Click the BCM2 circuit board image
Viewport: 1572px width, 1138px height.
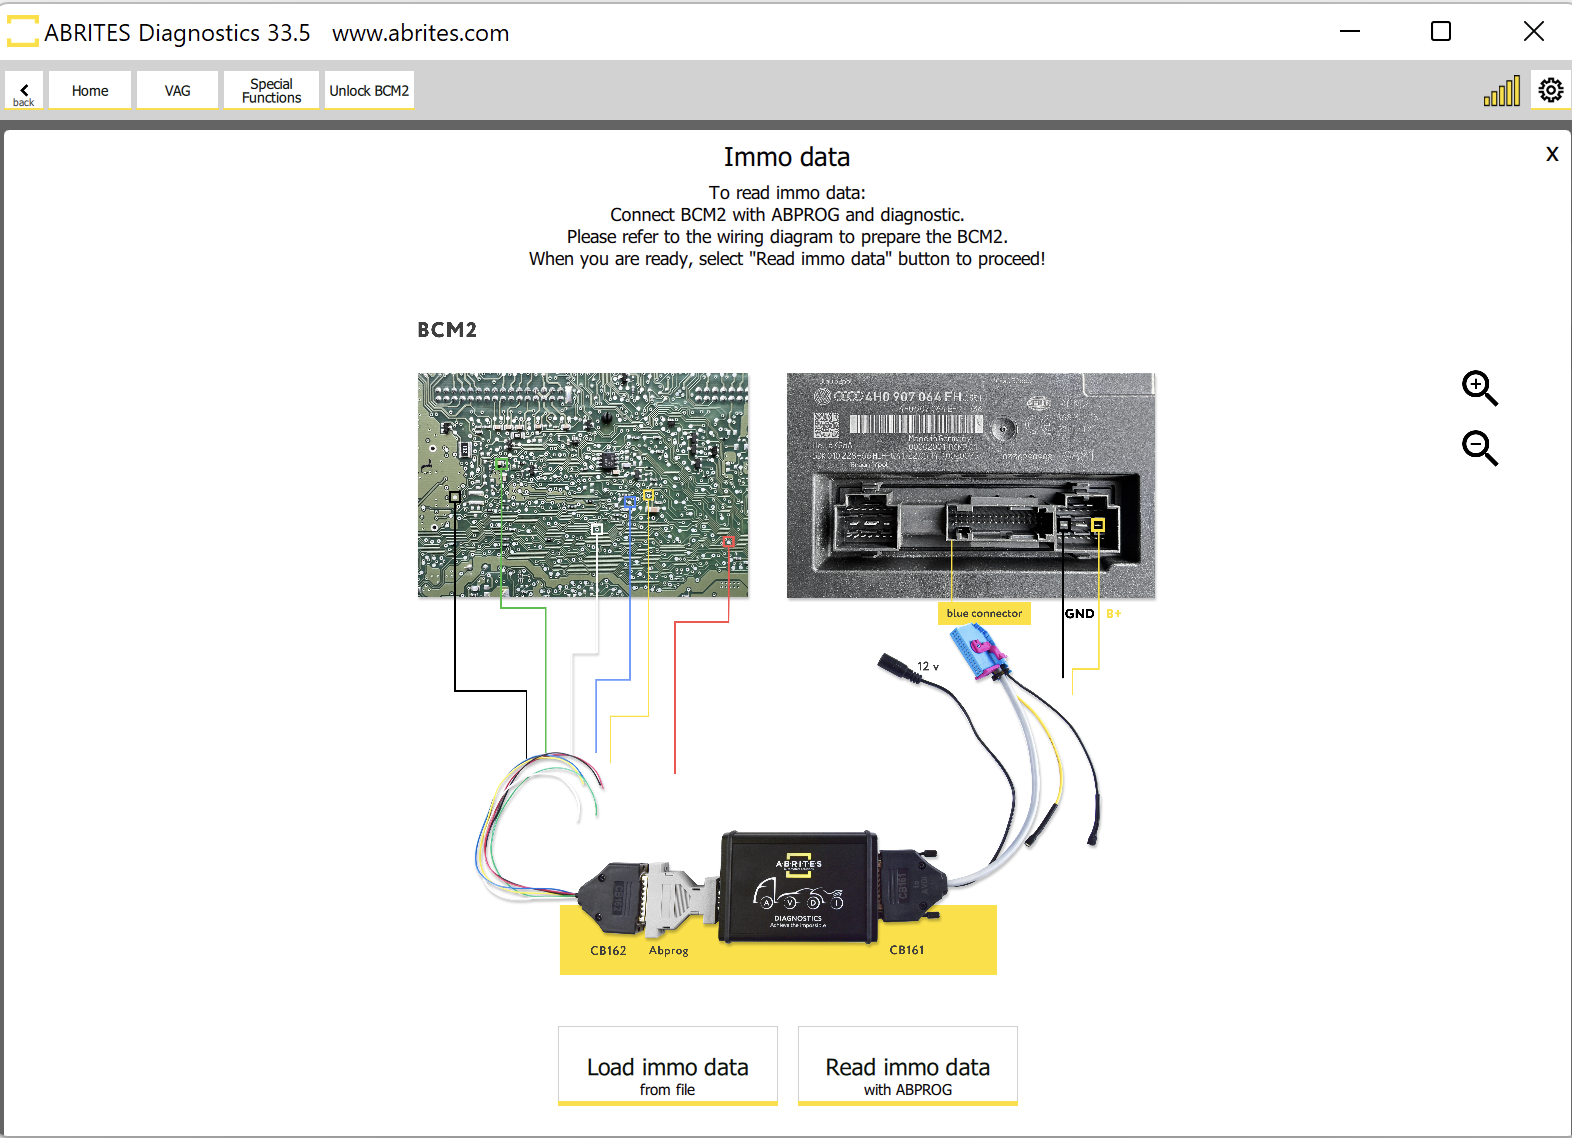tap(583, 485)
